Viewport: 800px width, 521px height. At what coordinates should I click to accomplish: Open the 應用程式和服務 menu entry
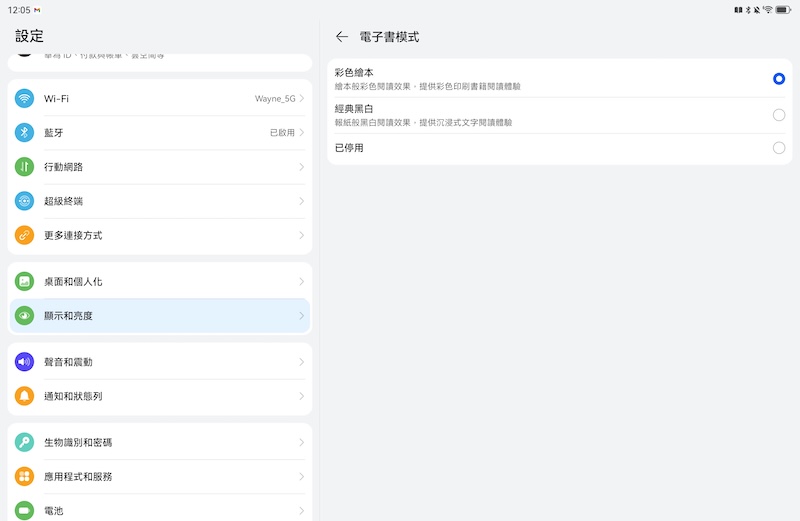tap(160, 476)
